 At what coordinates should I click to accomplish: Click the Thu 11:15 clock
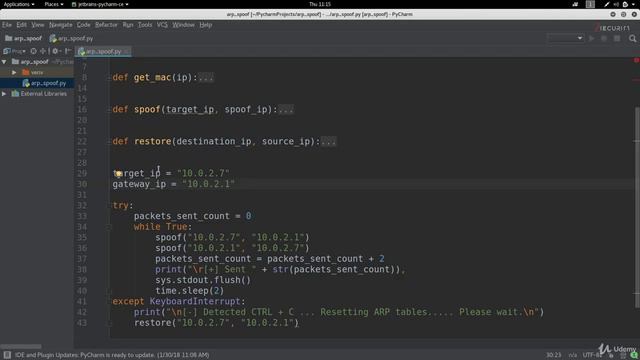(320, 4)
